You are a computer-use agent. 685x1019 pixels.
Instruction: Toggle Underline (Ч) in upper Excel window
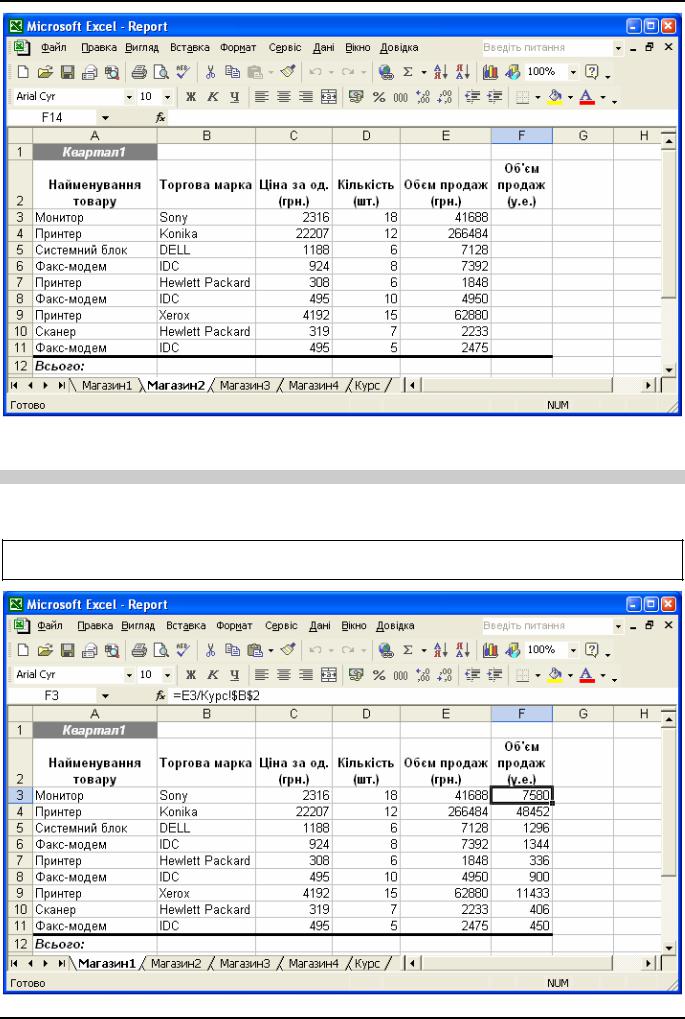coord(235,97)
